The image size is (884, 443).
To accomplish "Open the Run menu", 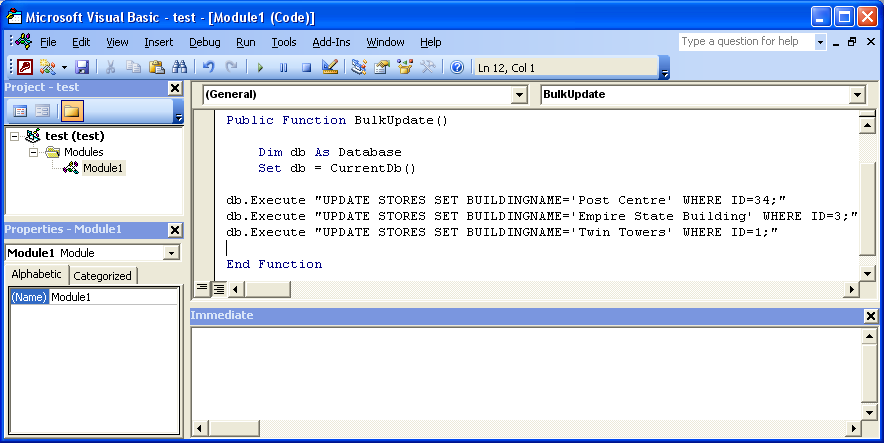I will pos(246,42).
